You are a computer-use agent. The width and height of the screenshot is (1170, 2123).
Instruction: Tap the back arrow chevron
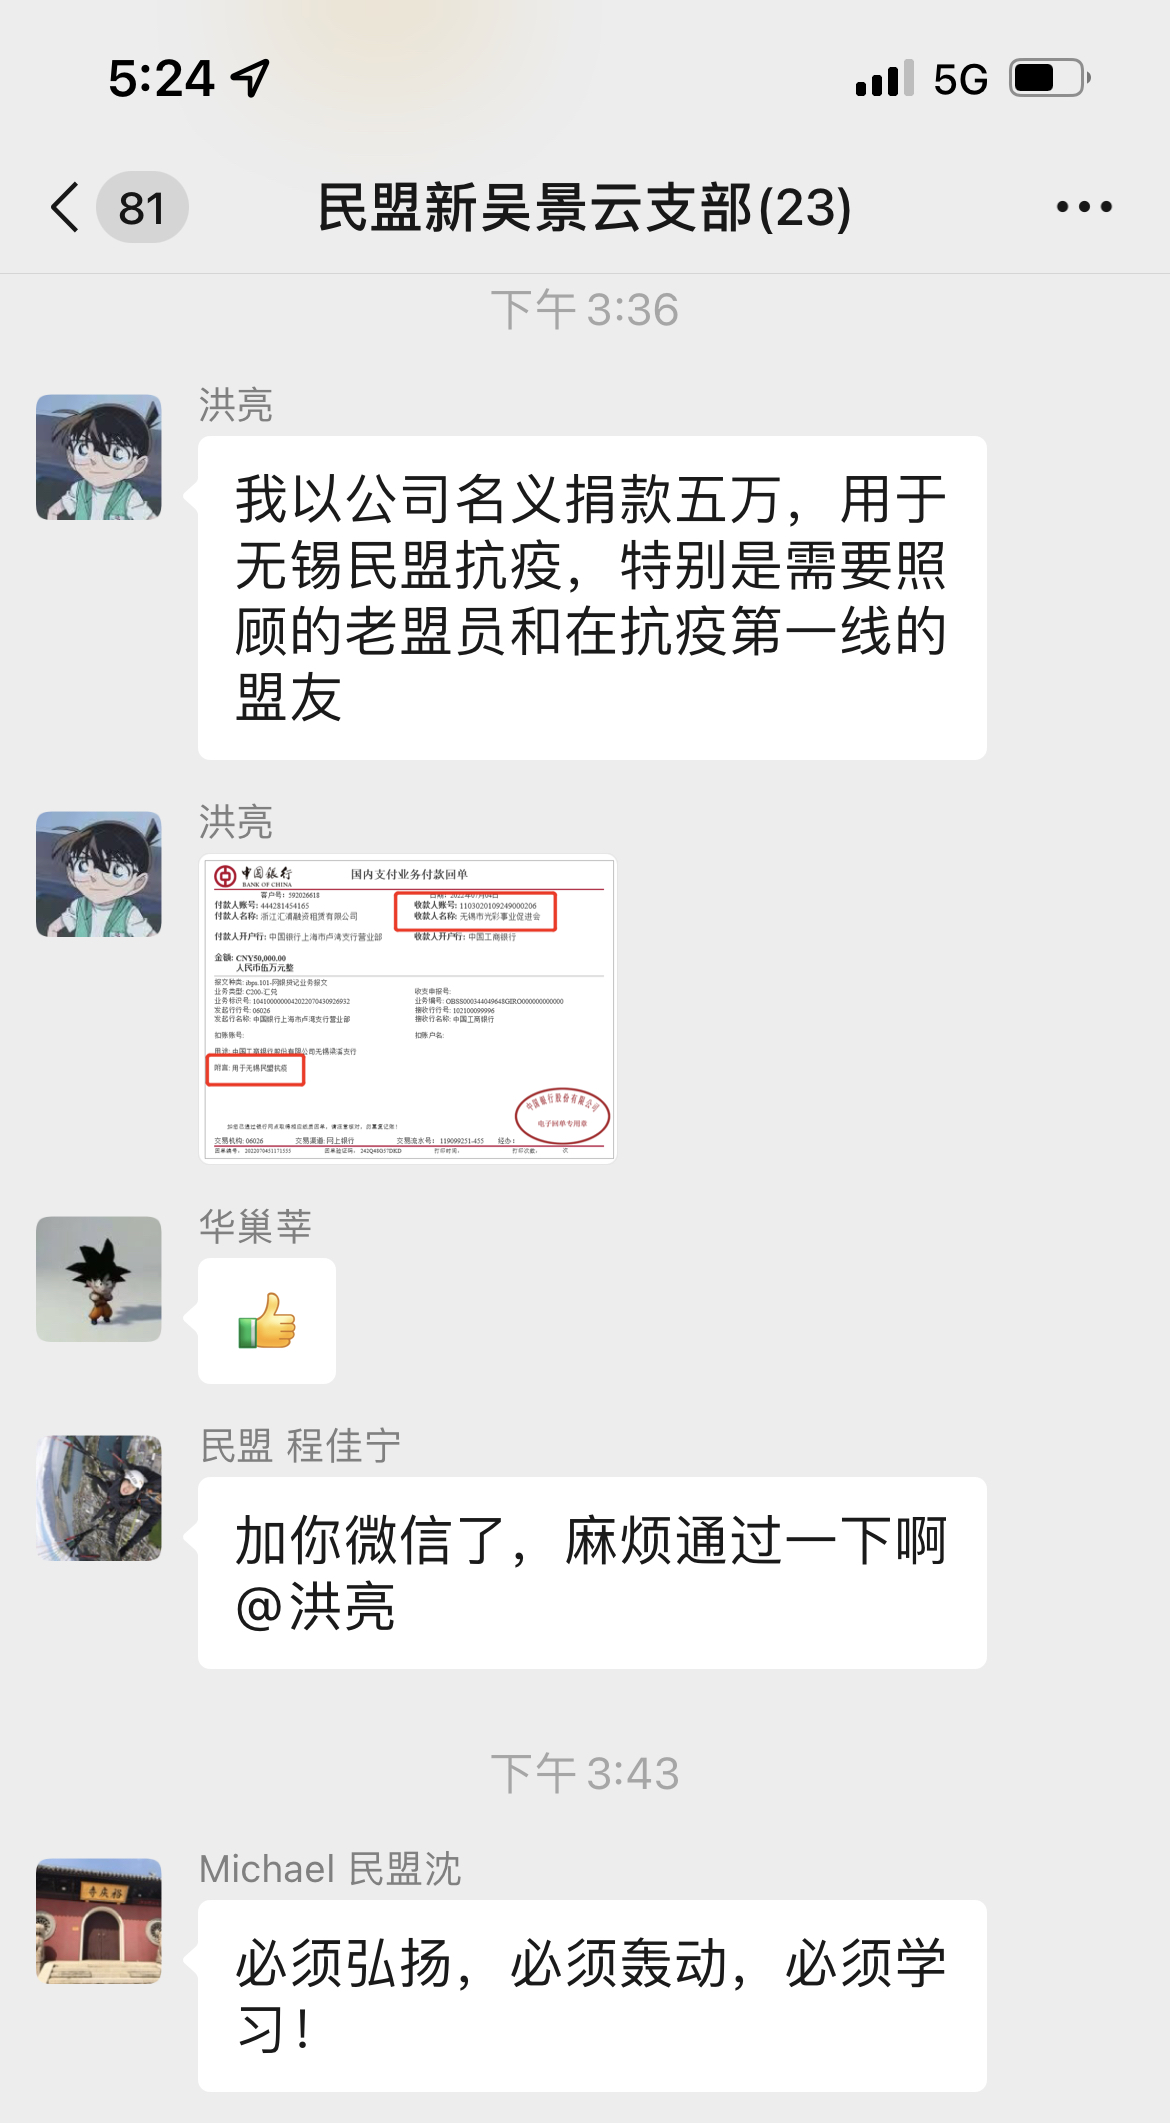coord(65,207)
